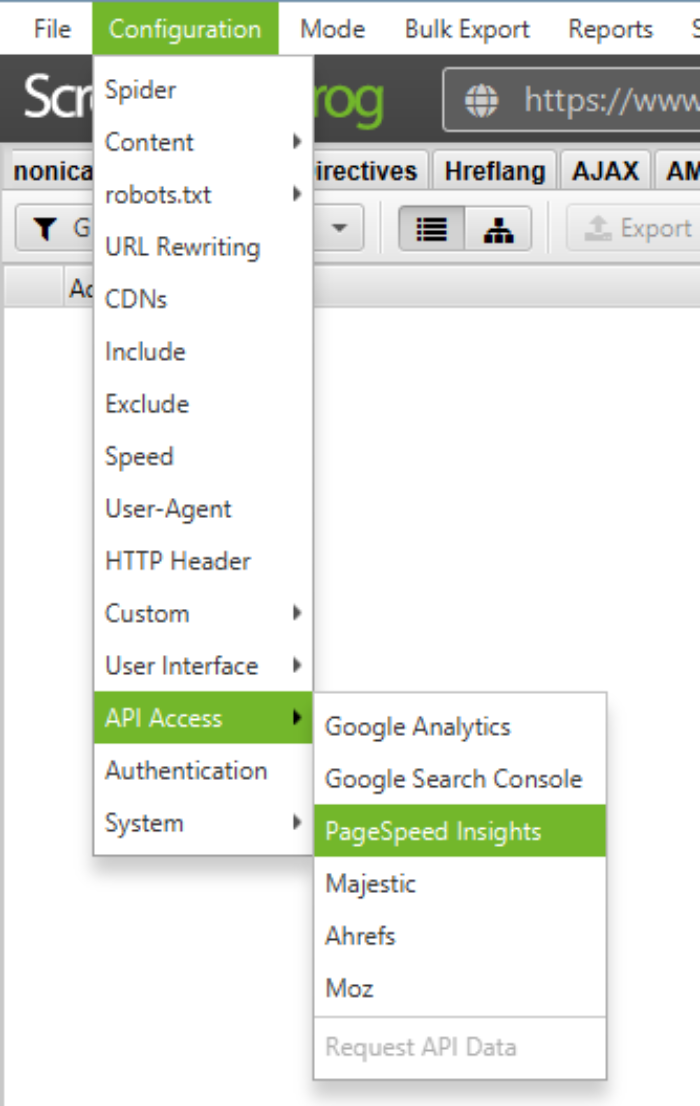This screenshot has height=1106, width=700.
Task: Open the filter dropdown arrow
Action: [339, 229]
